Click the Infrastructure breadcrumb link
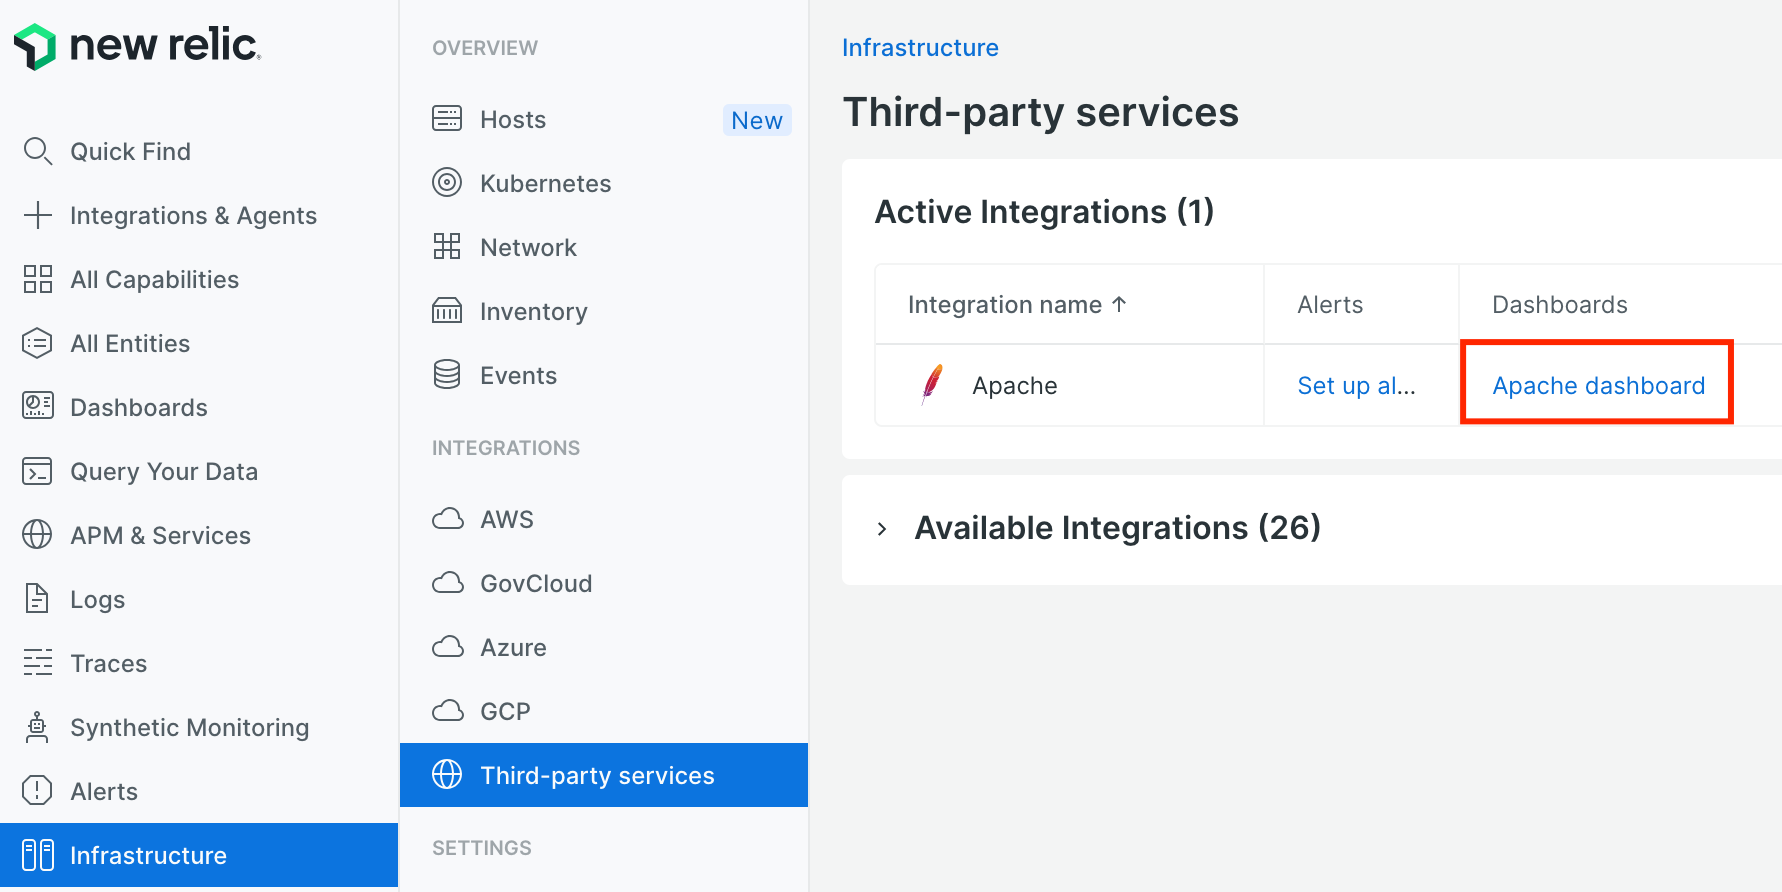Screen dimensions: 1782x892 920,48
